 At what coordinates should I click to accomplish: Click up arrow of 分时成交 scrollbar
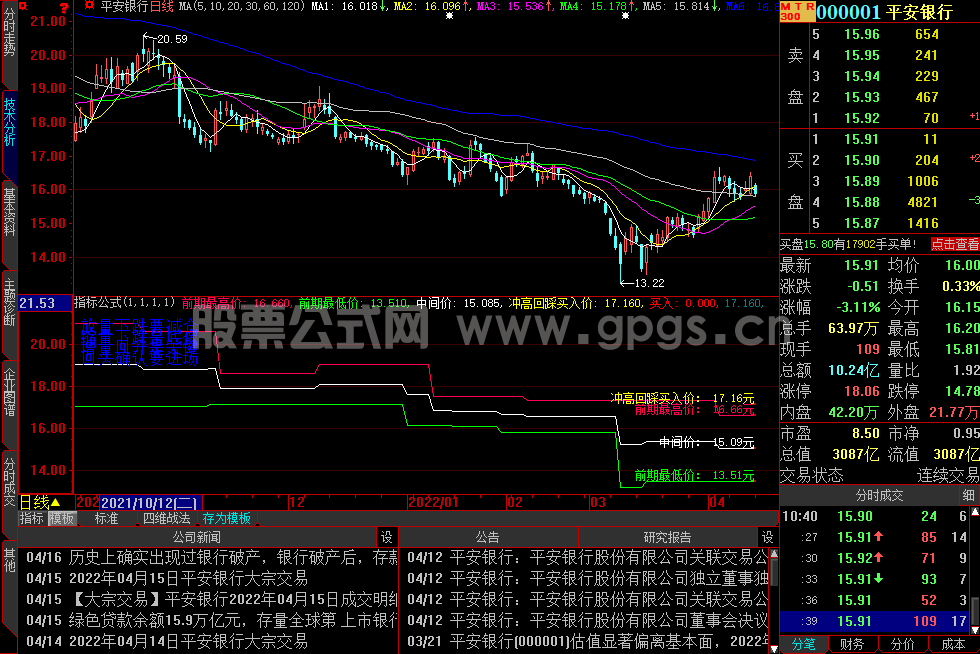(x=974, y=512)
